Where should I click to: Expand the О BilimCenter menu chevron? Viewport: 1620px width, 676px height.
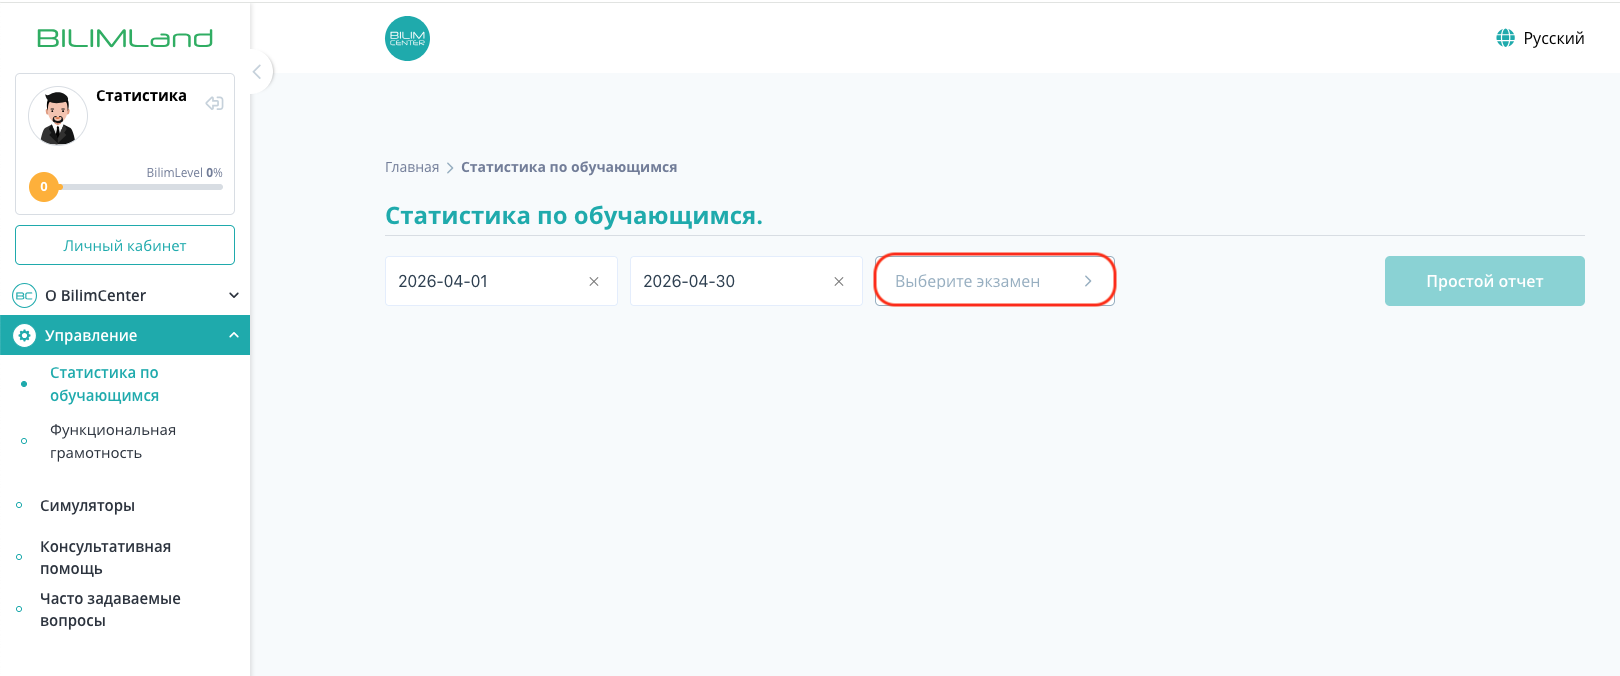point(234,295)
